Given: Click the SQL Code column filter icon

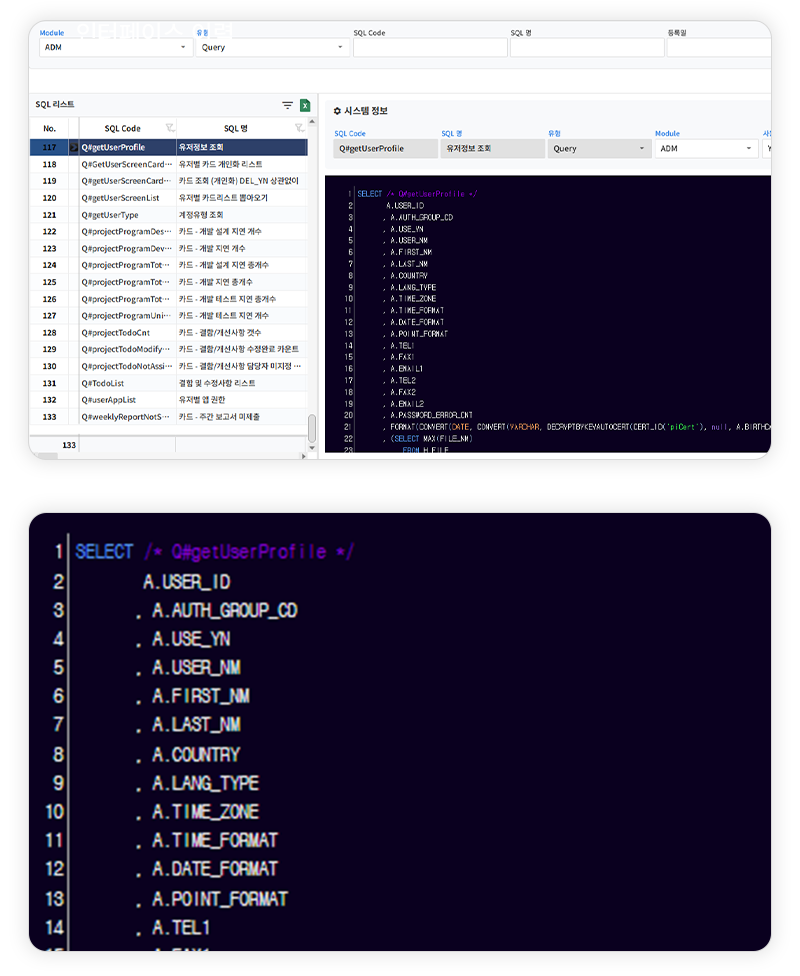Looking at the screenshot, I should tap(170, 128).
